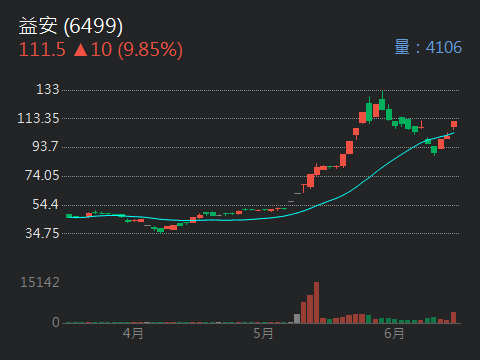Click the 34.75 price axis label

pos(42,233)
